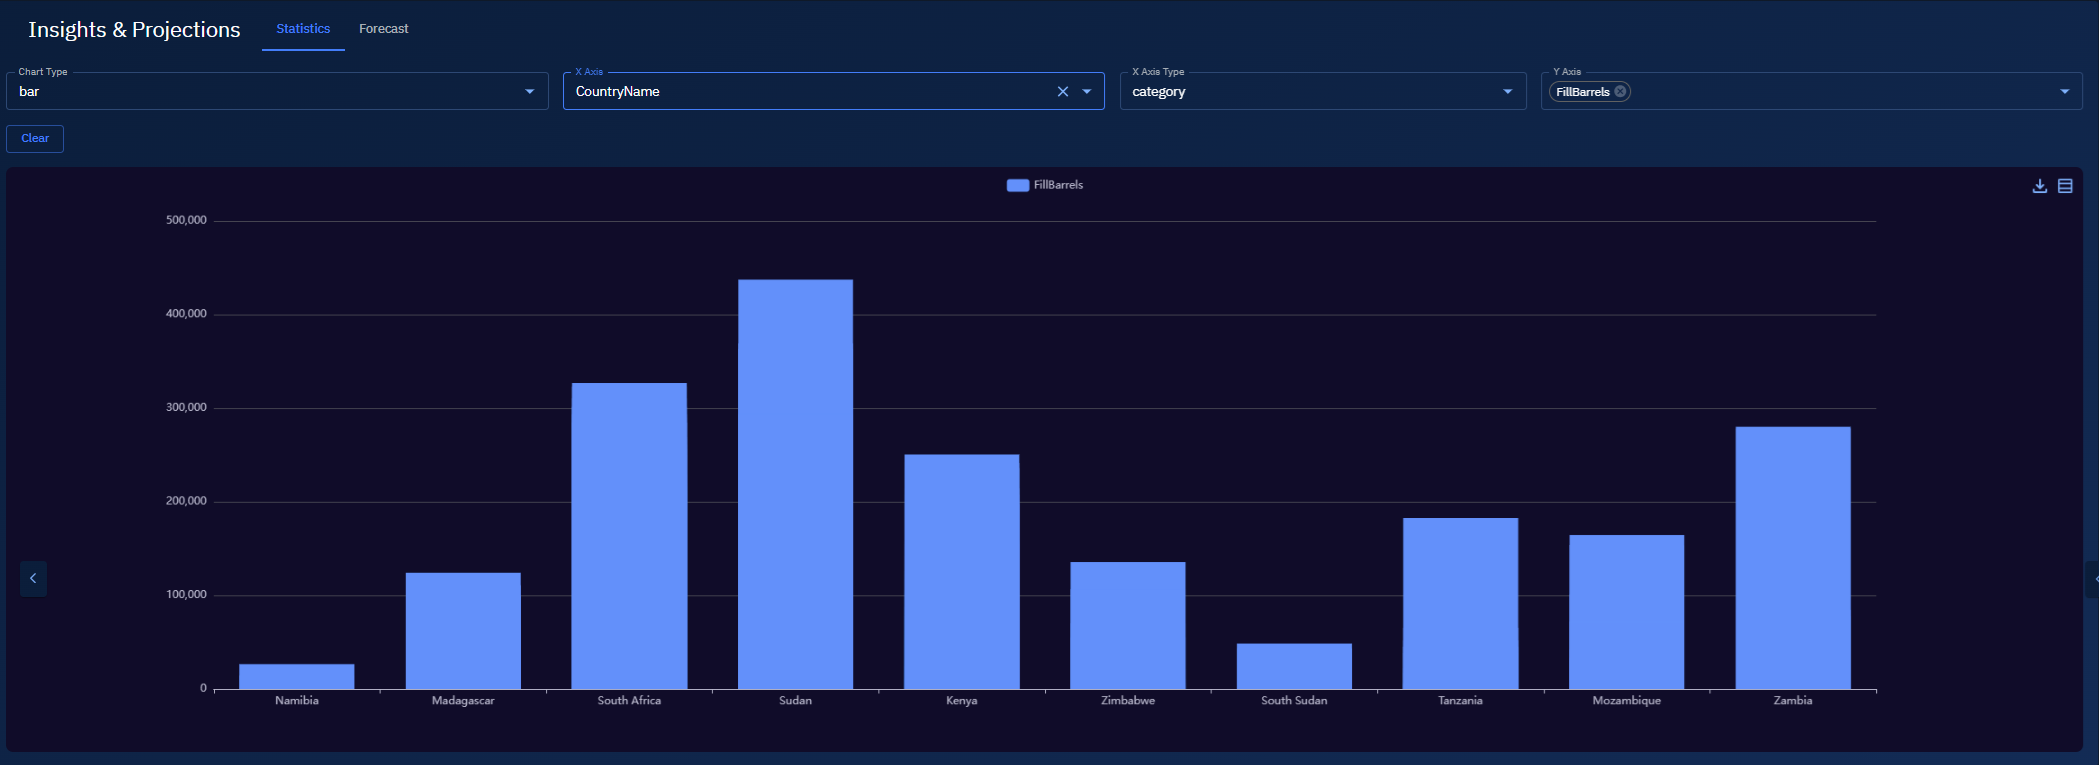The image size is (2099, 765).
Task: Remove the FillBarrels chip from Y Axis
Action: point(1620,92)
